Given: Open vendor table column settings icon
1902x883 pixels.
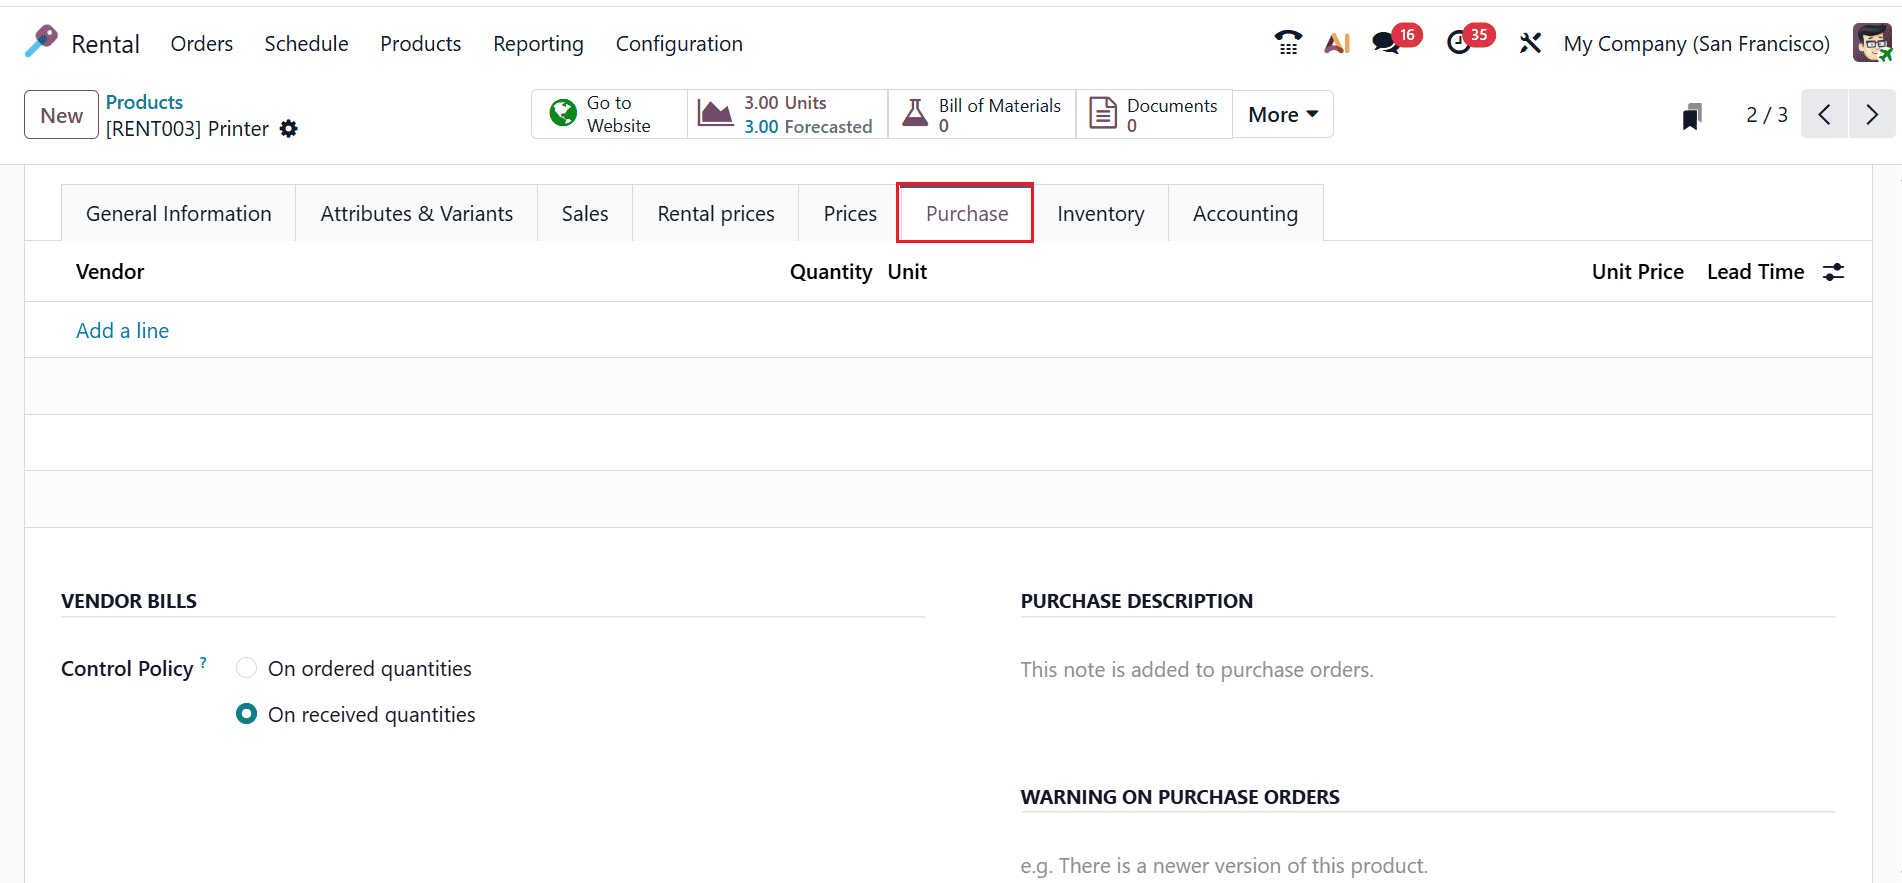Looking at the screenshot, I should click(1833, 272).
